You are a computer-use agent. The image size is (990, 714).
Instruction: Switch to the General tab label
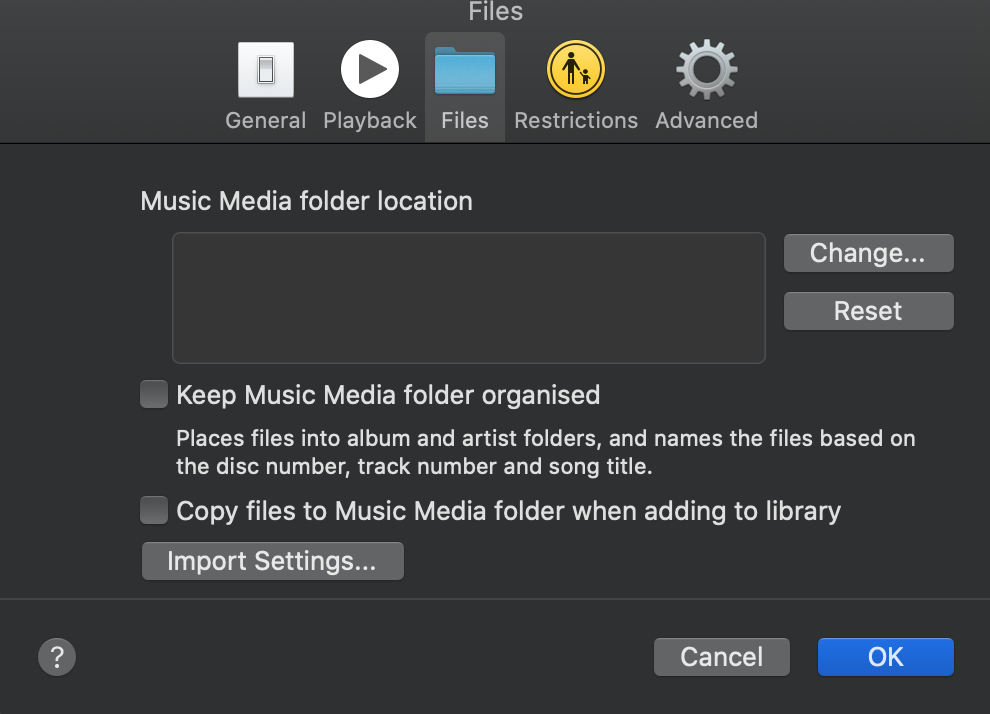pyautogui.click(x=266, y=121)
